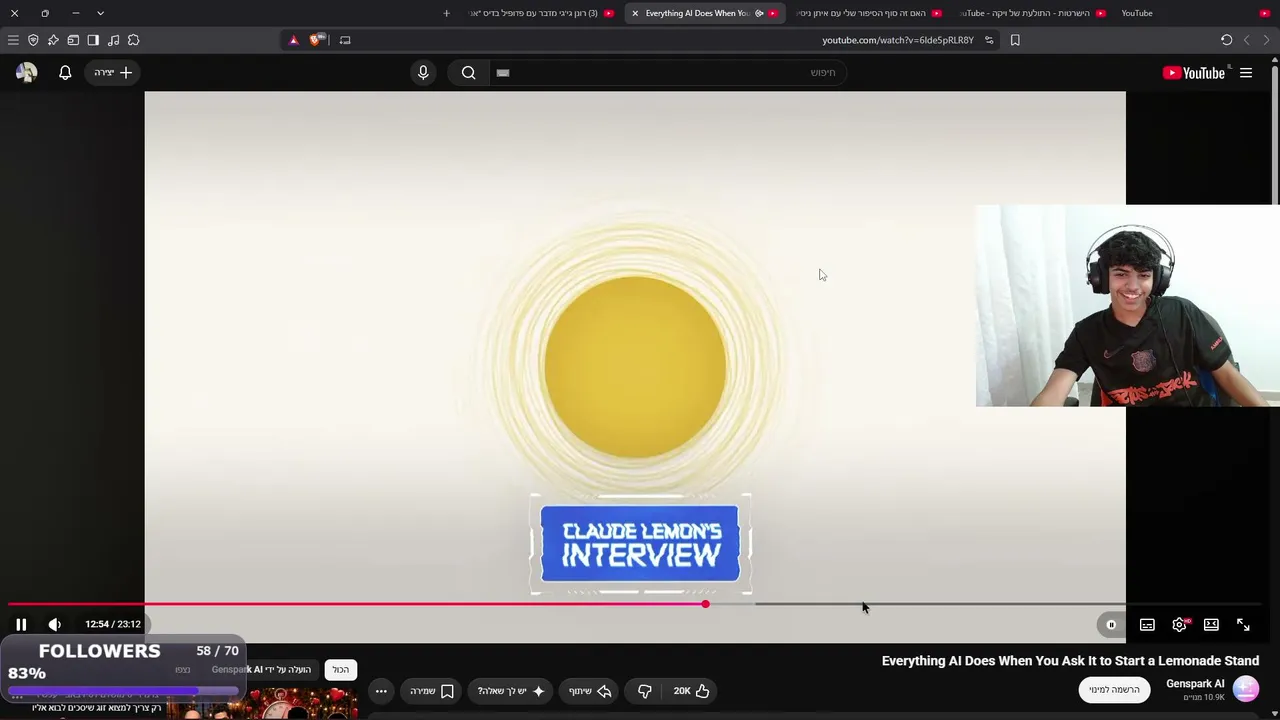Subscribe using the הרשמה למינוי button
1280x720 pixels.
(x=1114, y=690)
